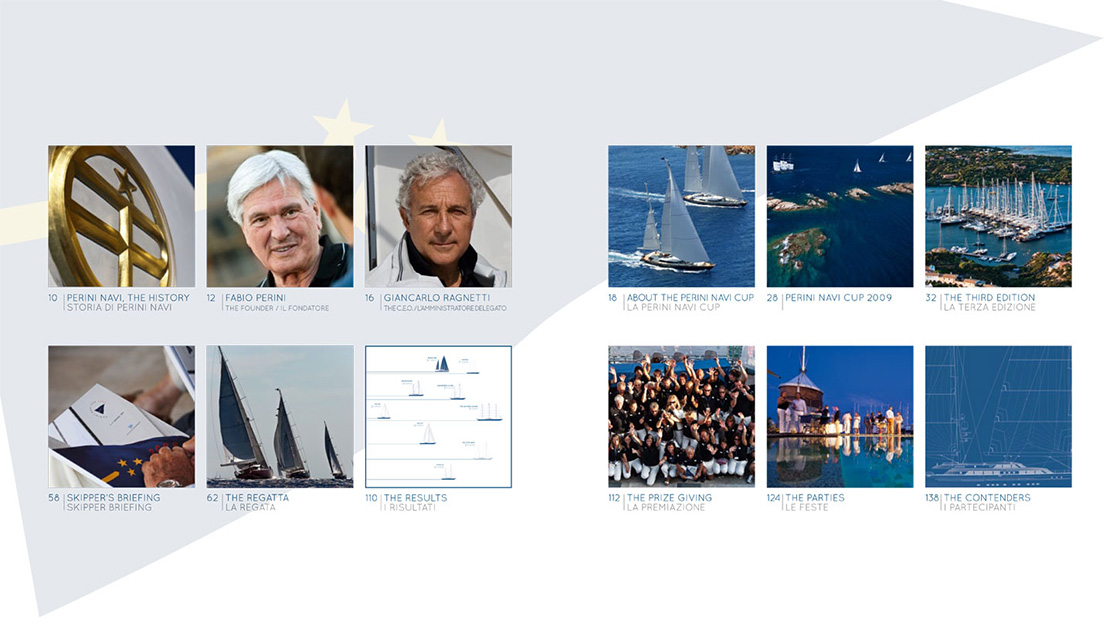Screen dimensions: 1120x618
Task: Open the Perini Navi Cup 2009 aerial photo
Action: pos(840,216)
